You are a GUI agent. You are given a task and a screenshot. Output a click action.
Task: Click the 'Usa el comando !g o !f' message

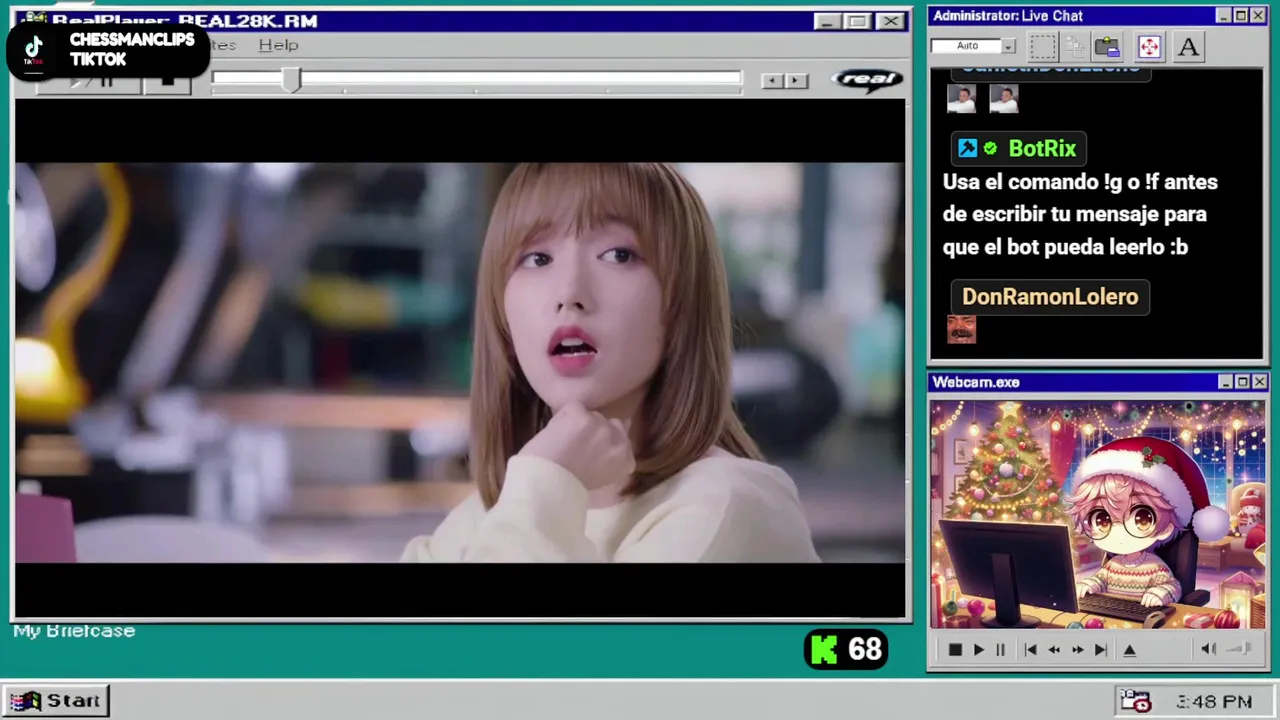point(1080,214)
